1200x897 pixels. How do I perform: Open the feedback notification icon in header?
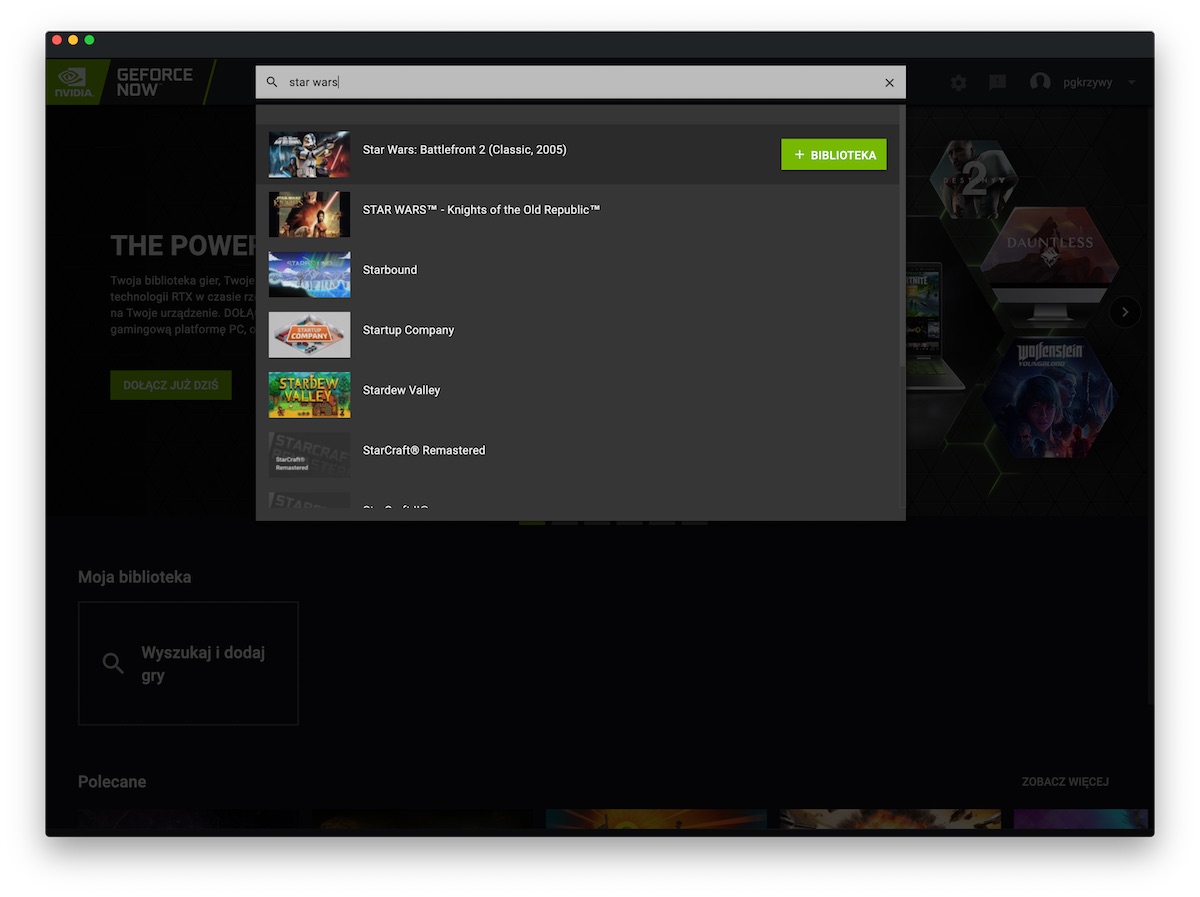click(x=997, y=83)
